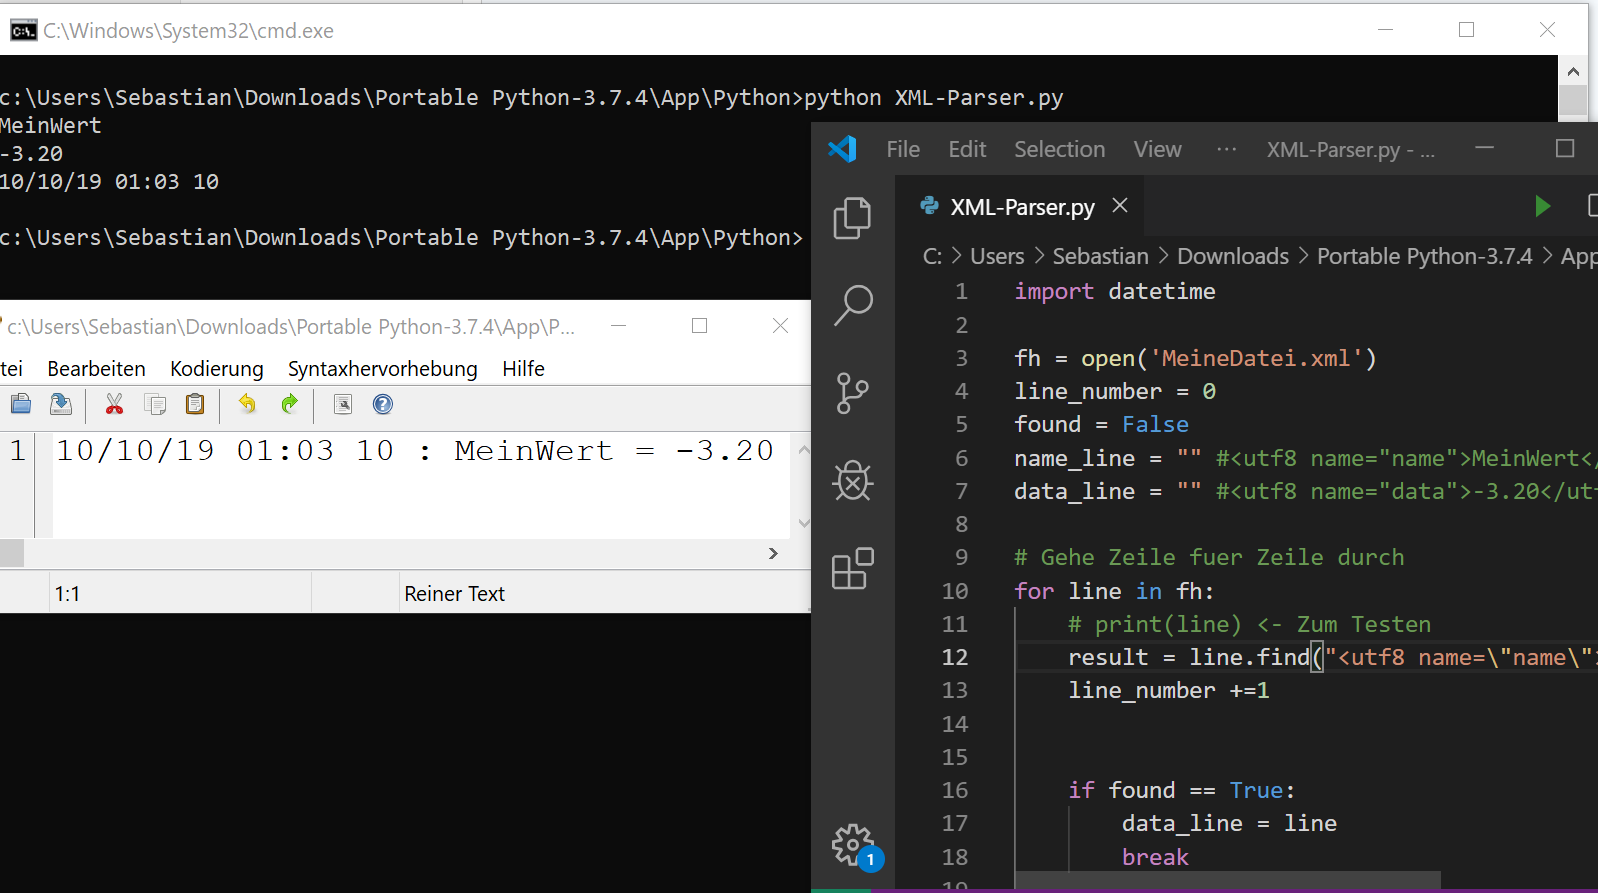Screen dimensions: 1598x893
Task: Open the Source Control view in VS Code
Action: (852, 393)
